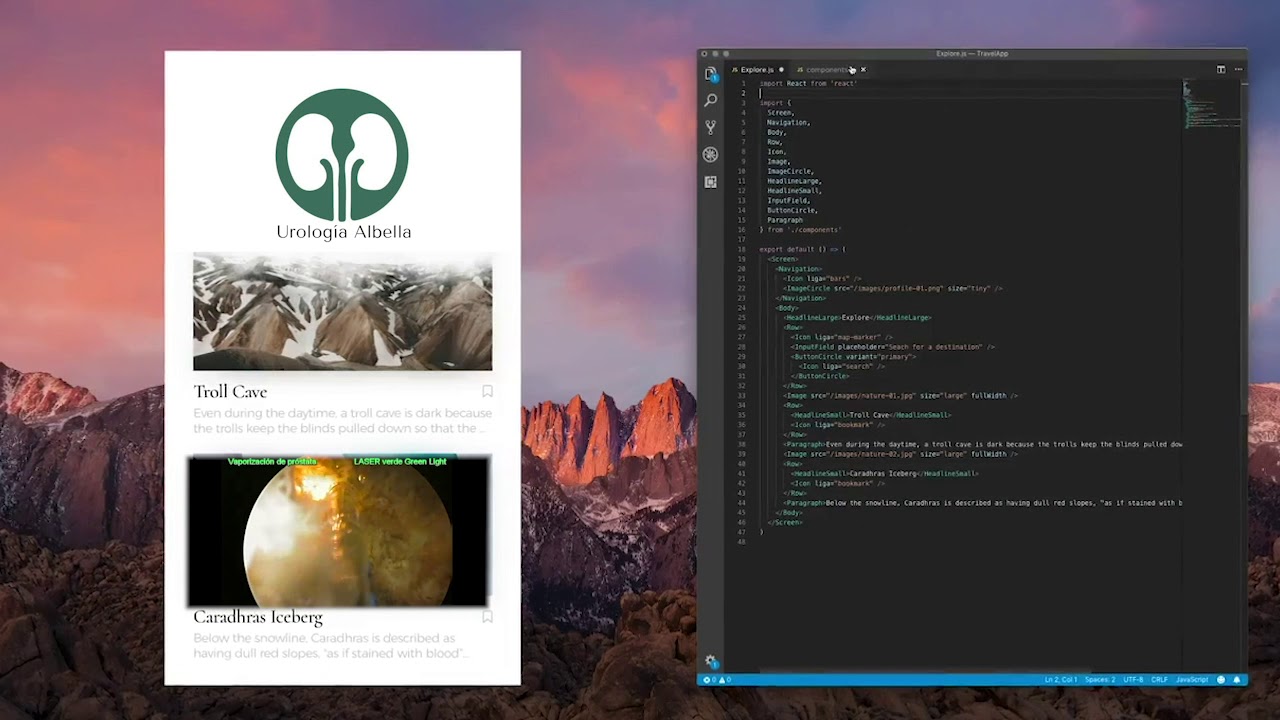Click the ButtonCircle import on line 14

point(792,210)
